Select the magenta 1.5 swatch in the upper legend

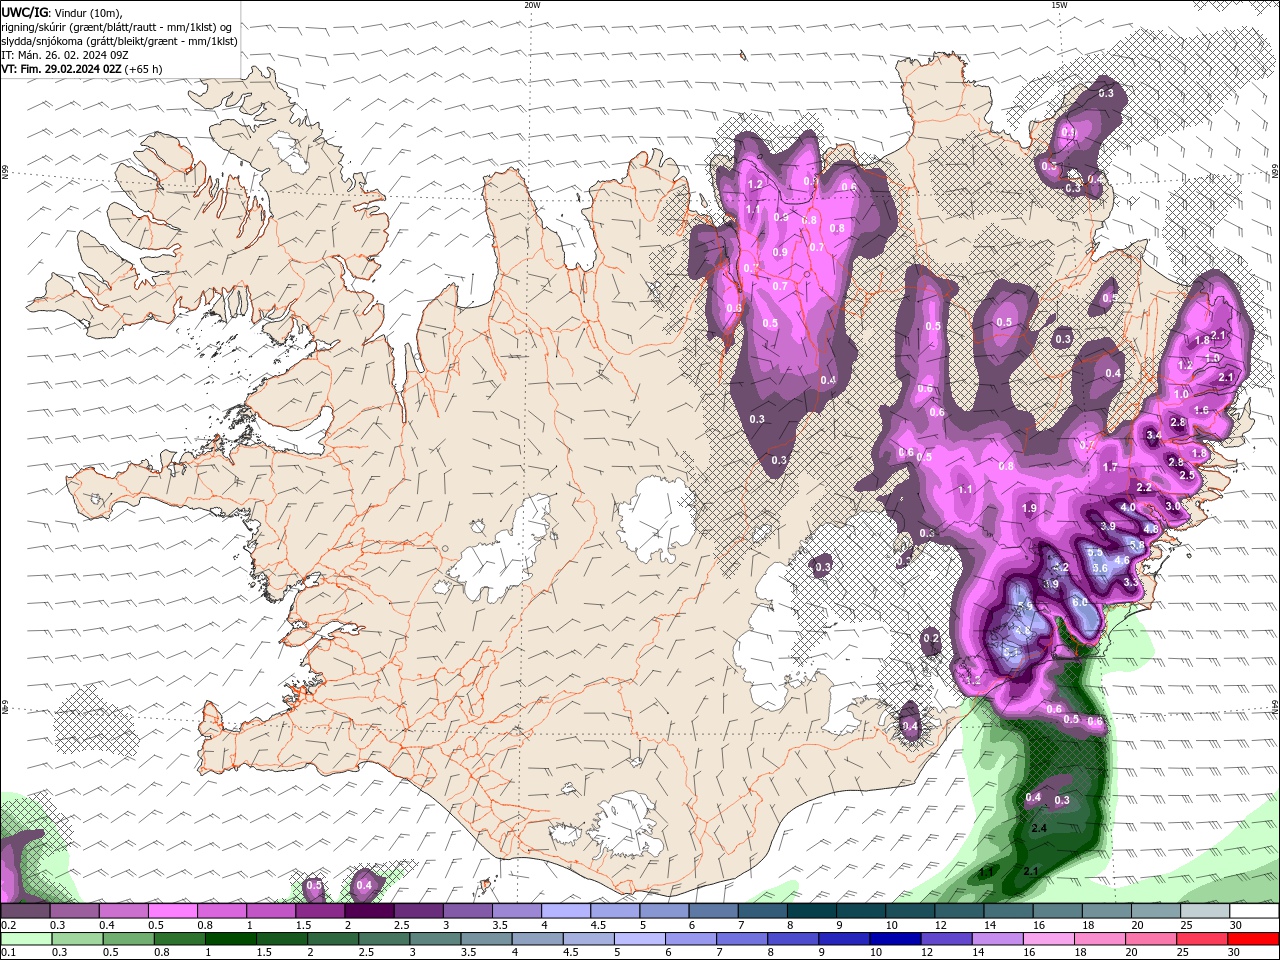tap(321, 911)
